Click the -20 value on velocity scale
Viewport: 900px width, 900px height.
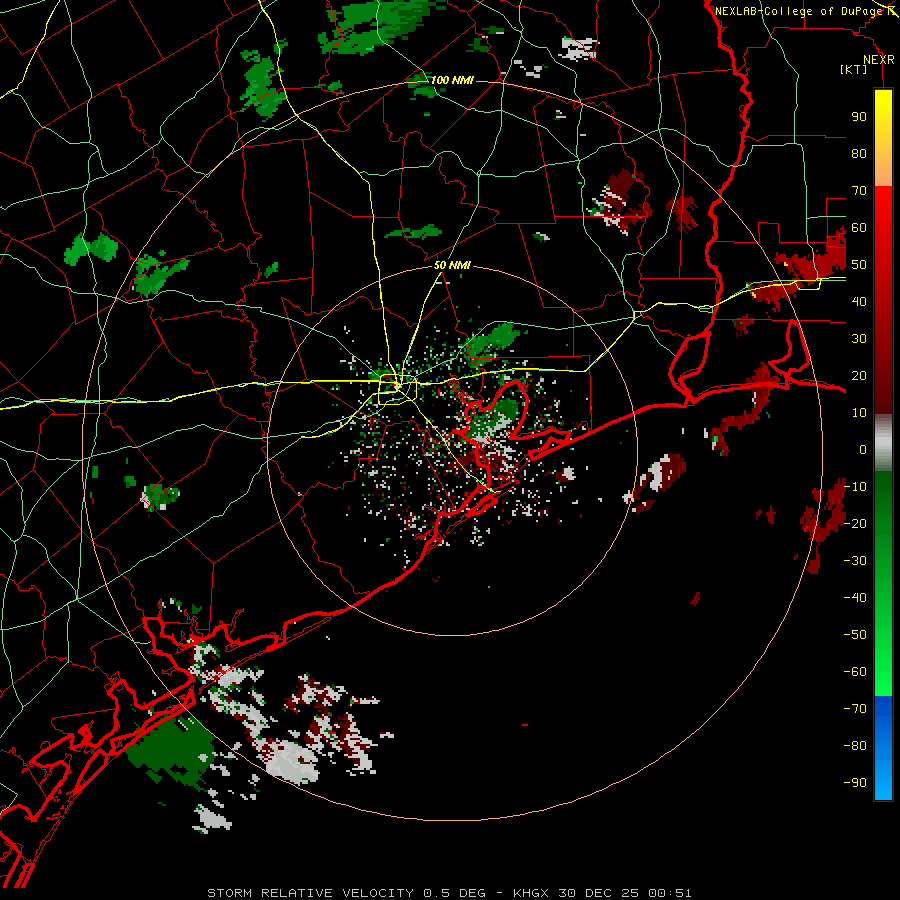pyautogui.click(x=855, y=523)
